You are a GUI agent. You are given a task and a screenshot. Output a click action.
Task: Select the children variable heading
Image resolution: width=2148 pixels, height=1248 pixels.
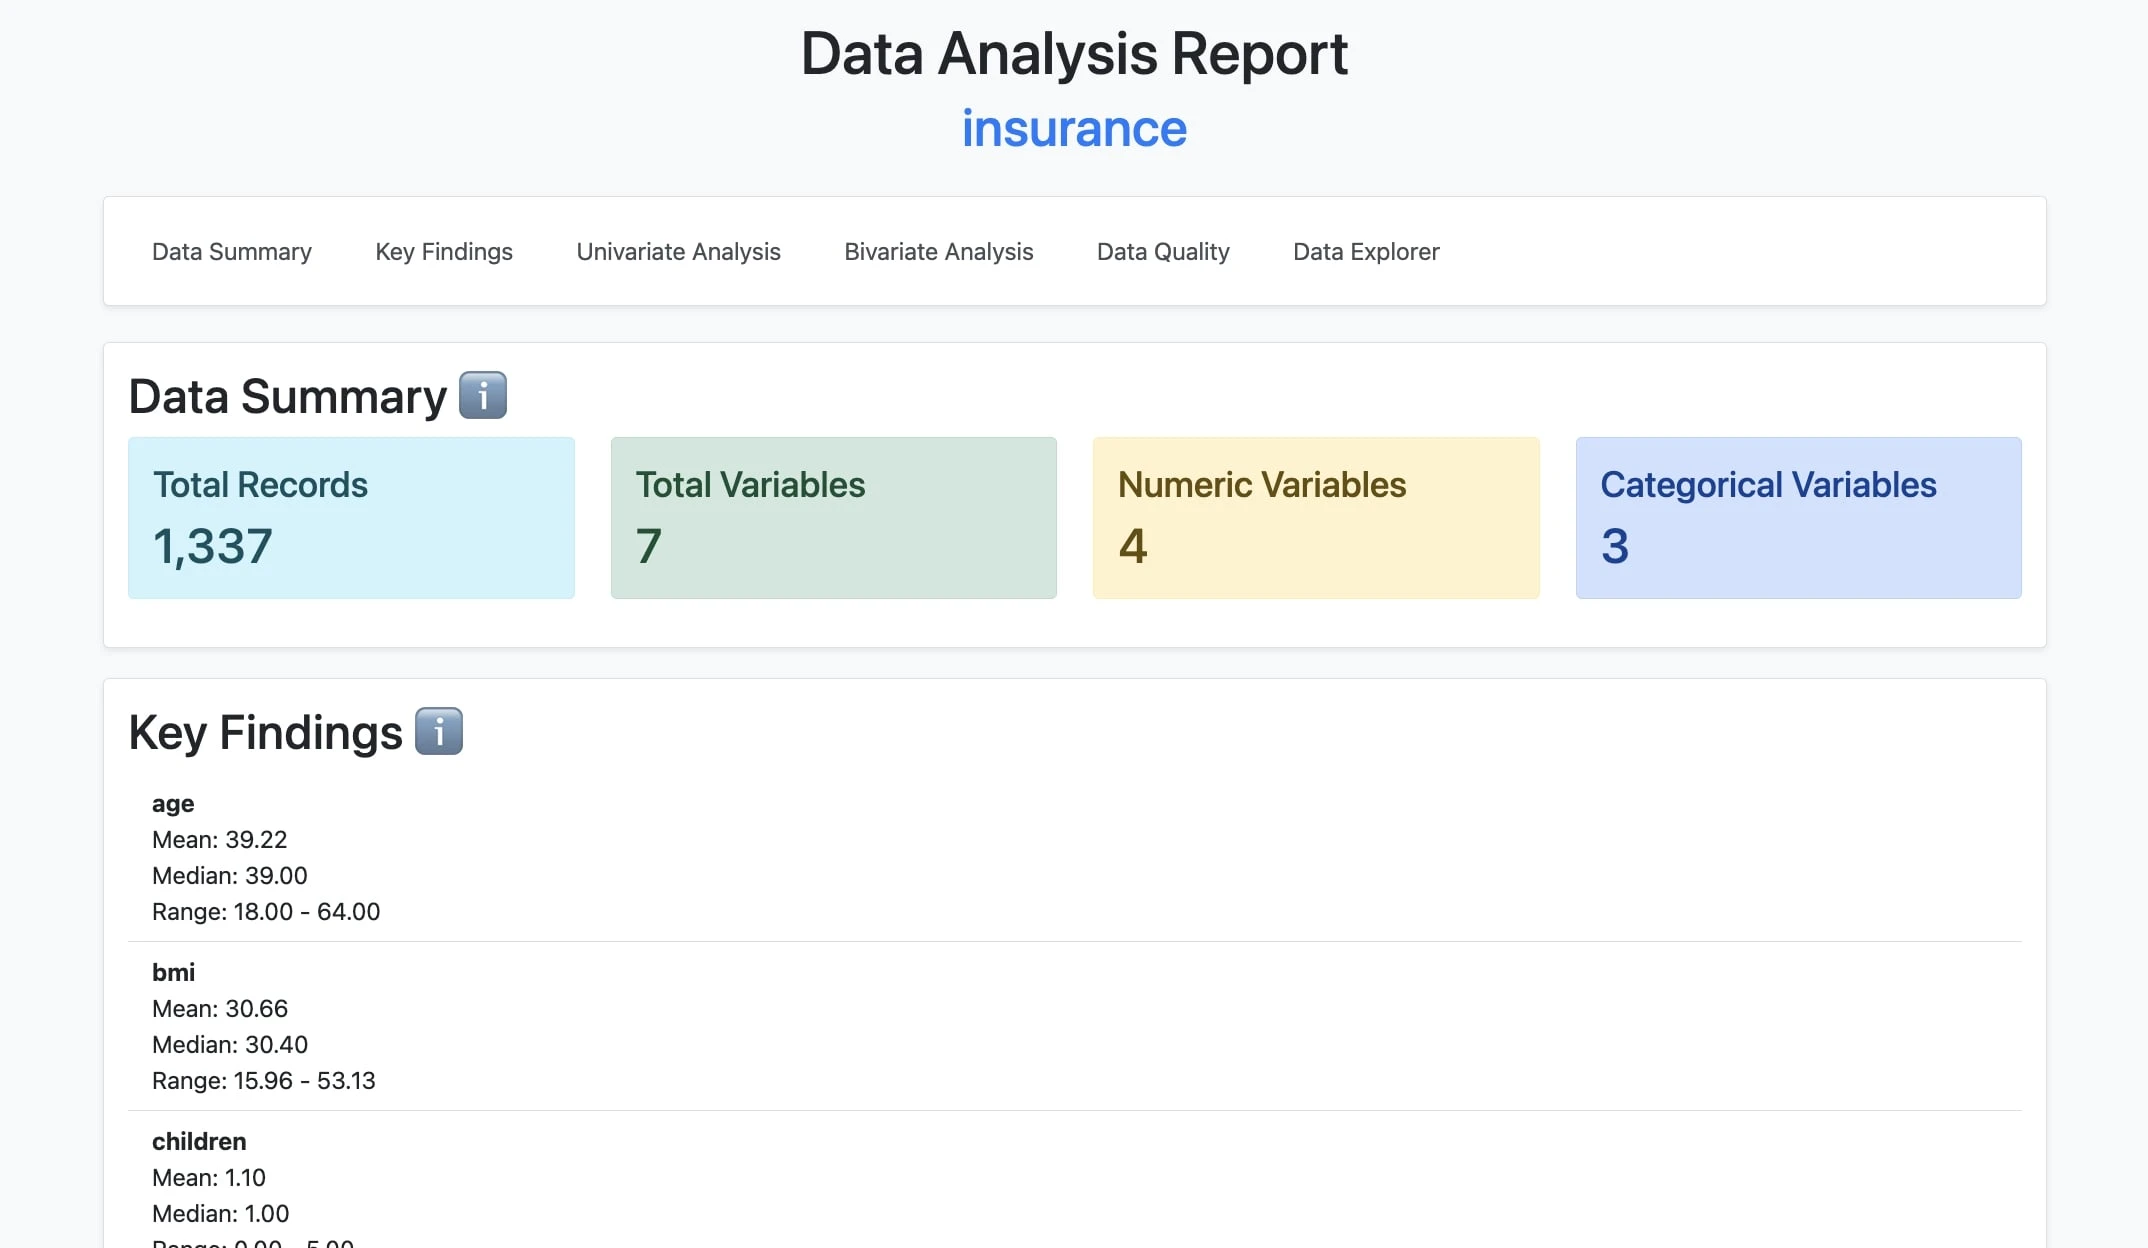198,1141
